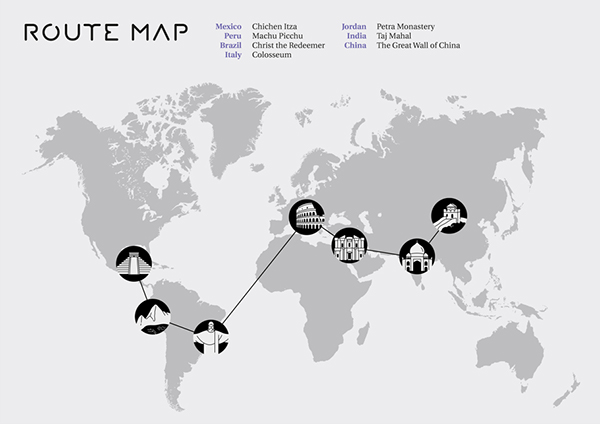Click the 'Italy' country label
The width and height of the screenshot is (600, 424).
click(x=233, y=55)
